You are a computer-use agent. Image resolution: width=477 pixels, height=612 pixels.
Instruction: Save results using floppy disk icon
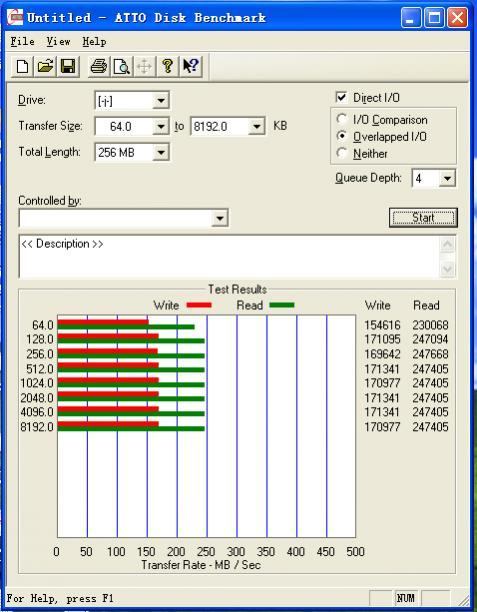click(x=68, y=66)
